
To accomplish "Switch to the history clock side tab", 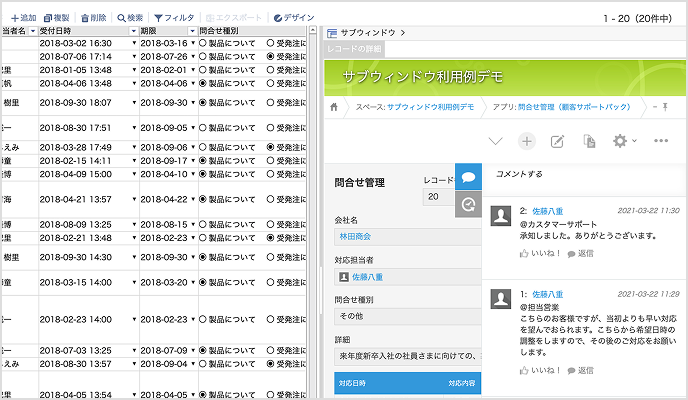I will coord(468,204).
